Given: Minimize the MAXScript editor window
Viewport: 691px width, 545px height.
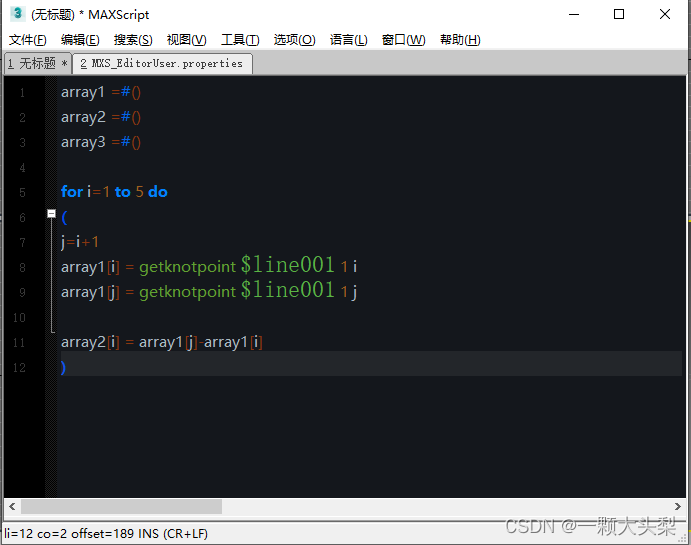Looking at the screenshot, I should coord(574,15).
